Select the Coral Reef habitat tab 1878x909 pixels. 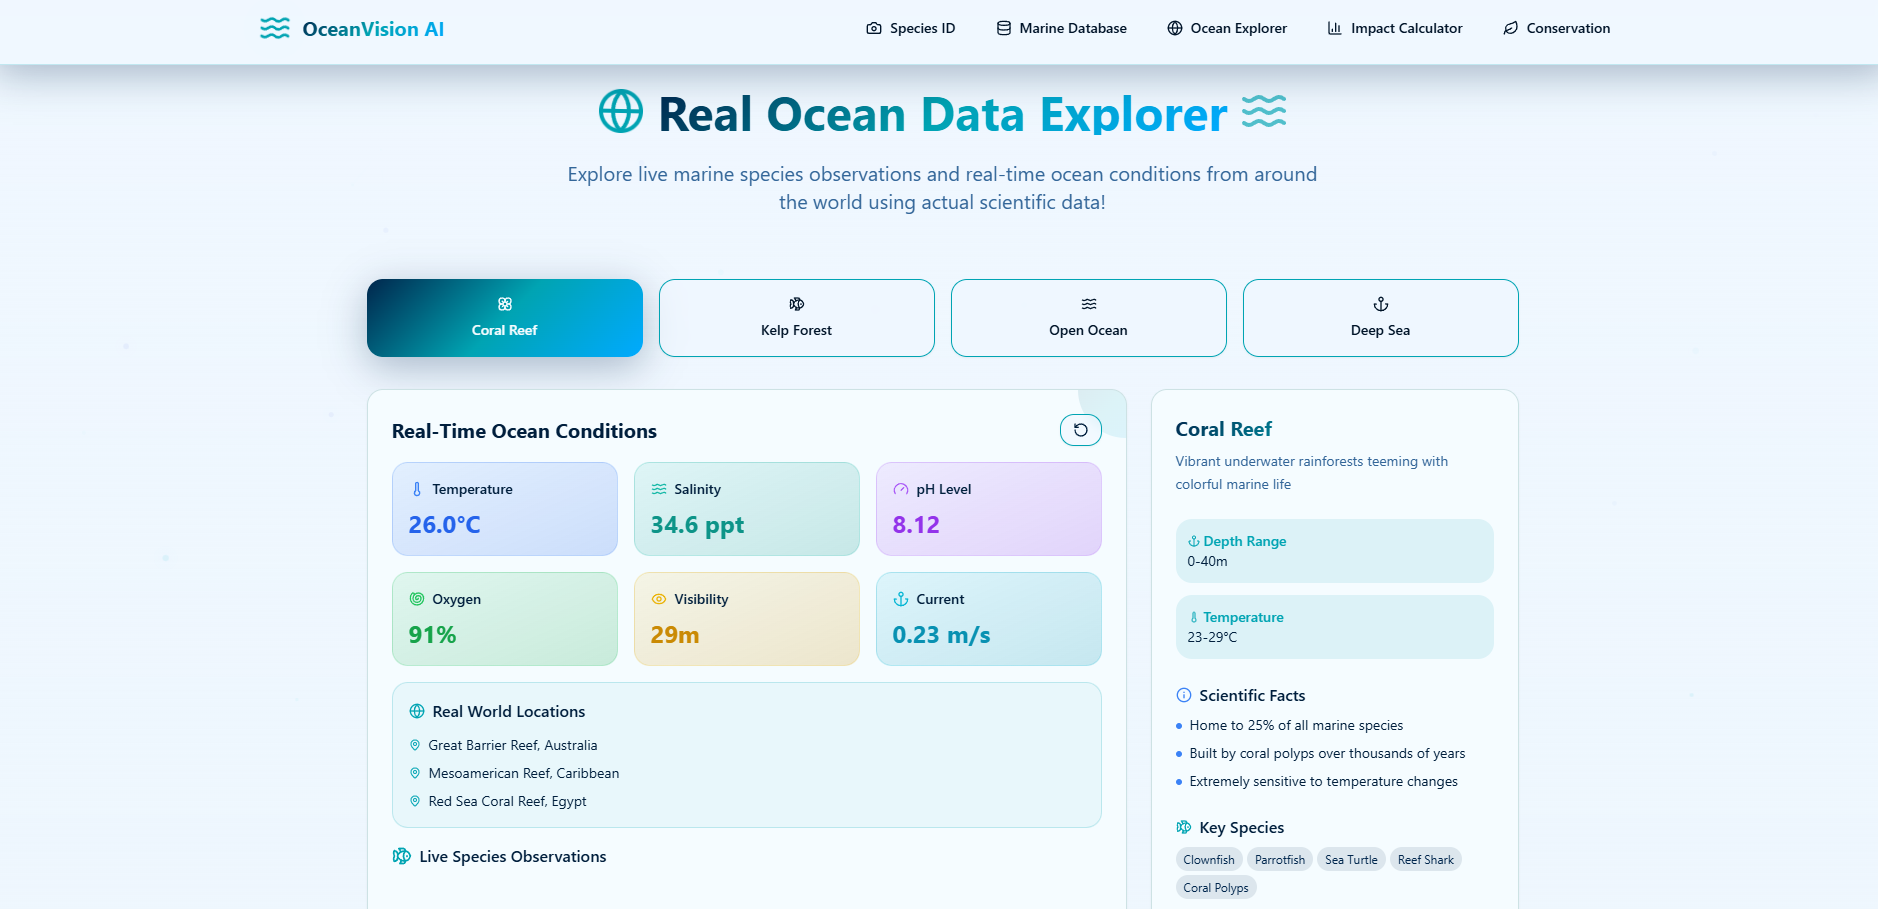tap(505, 318)
